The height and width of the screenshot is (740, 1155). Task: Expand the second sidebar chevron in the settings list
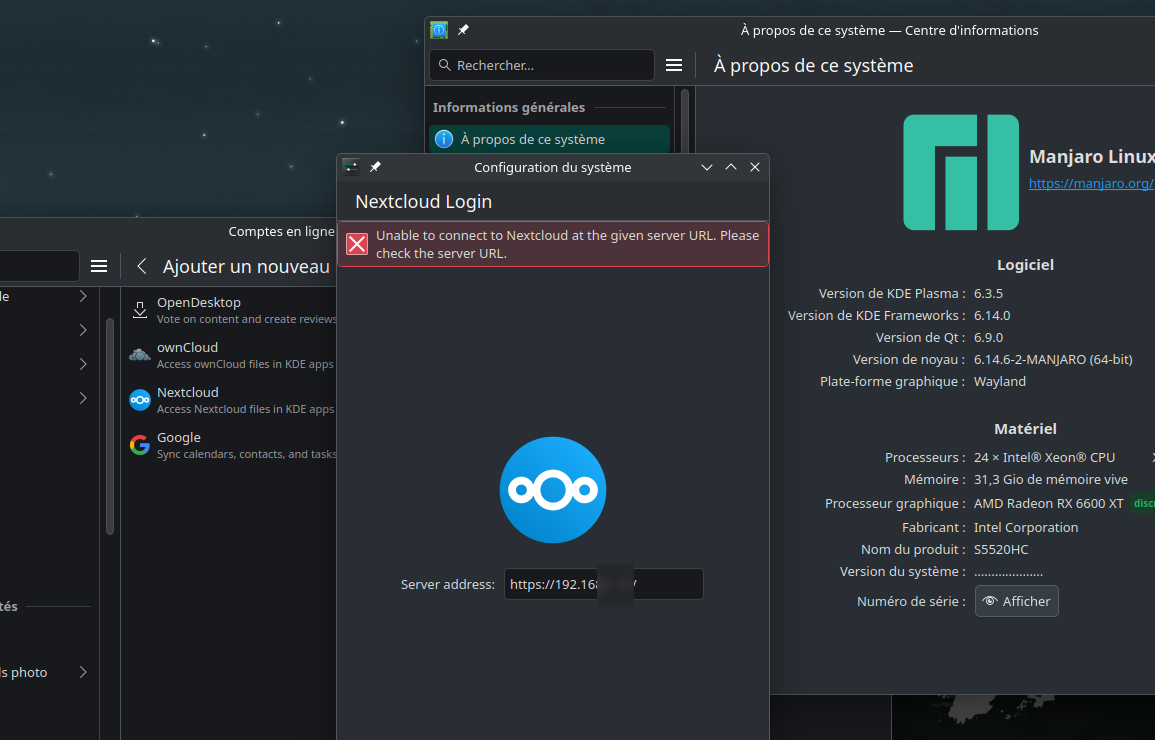(x=83, y=330)
